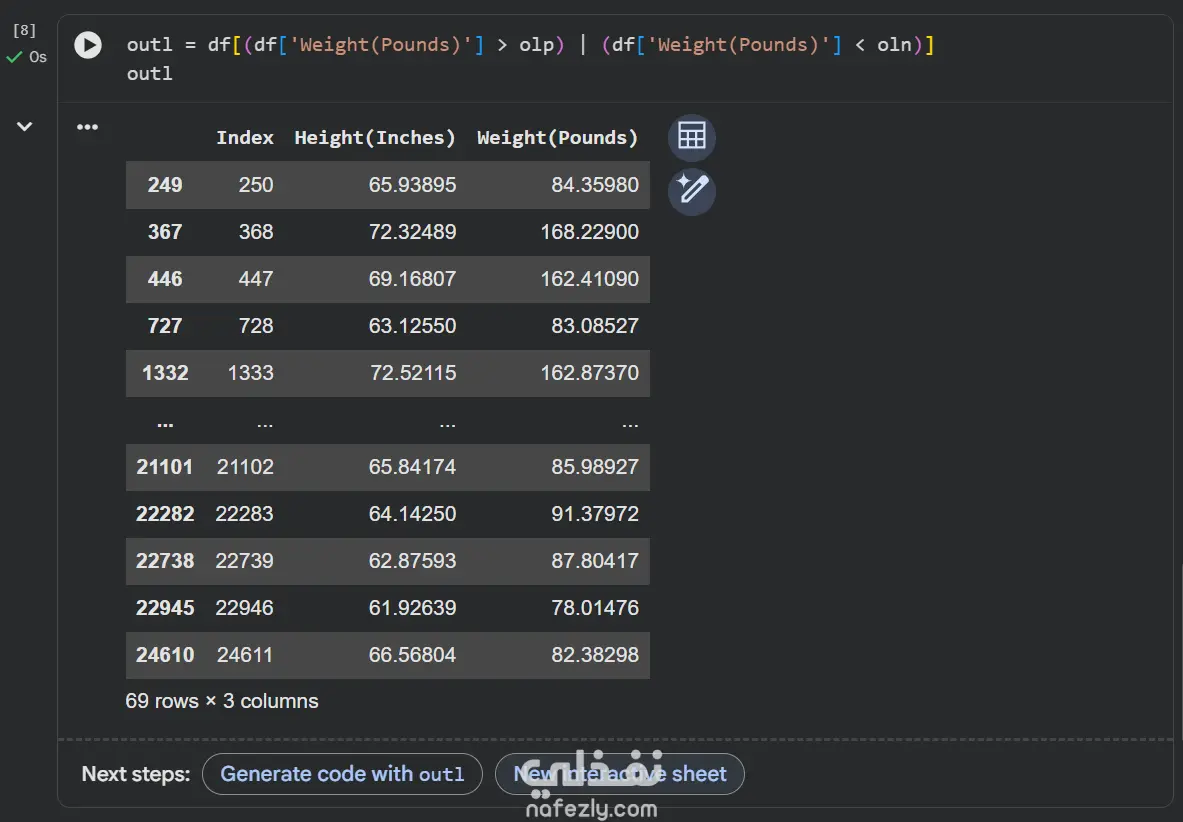Select row label 727
1183x822 pixels.
(x=164, y=326)
